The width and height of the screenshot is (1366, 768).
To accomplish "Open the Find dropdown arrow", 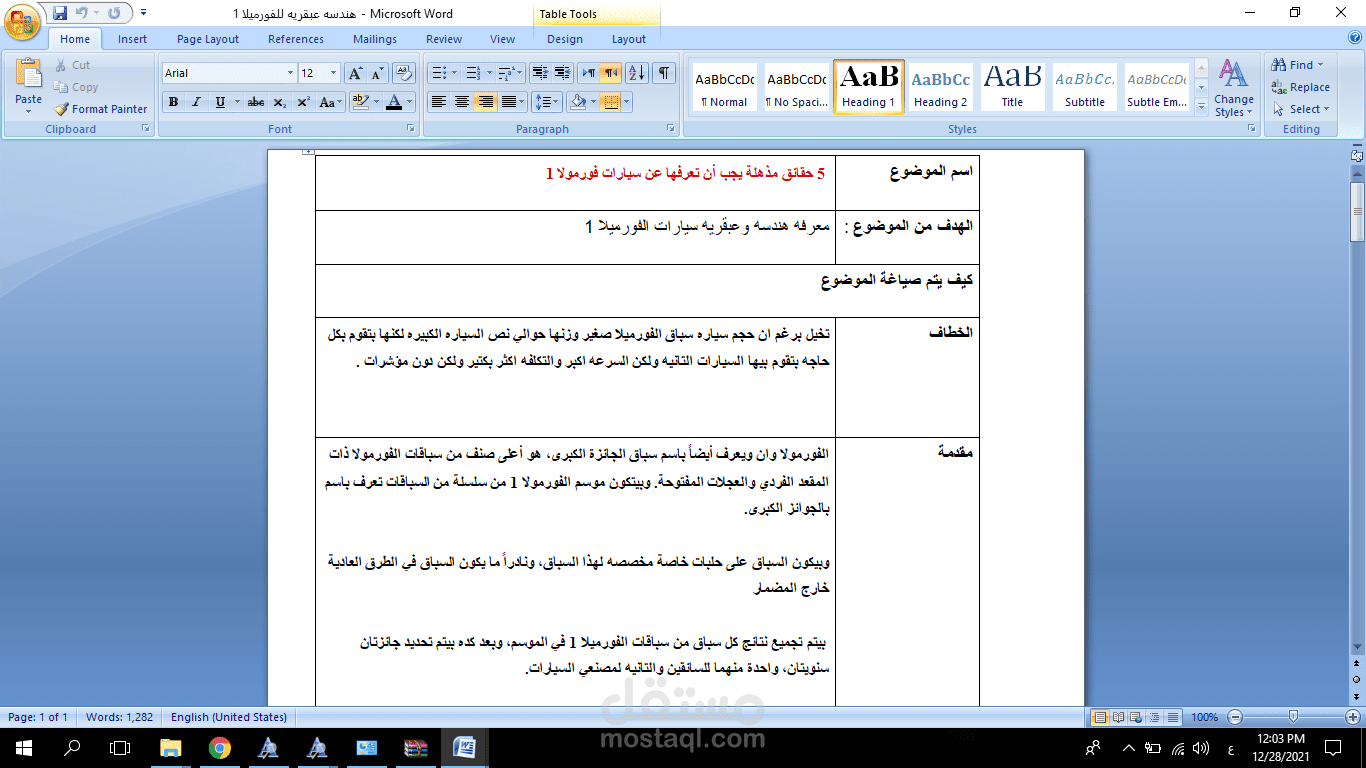I will point(1320,65).
